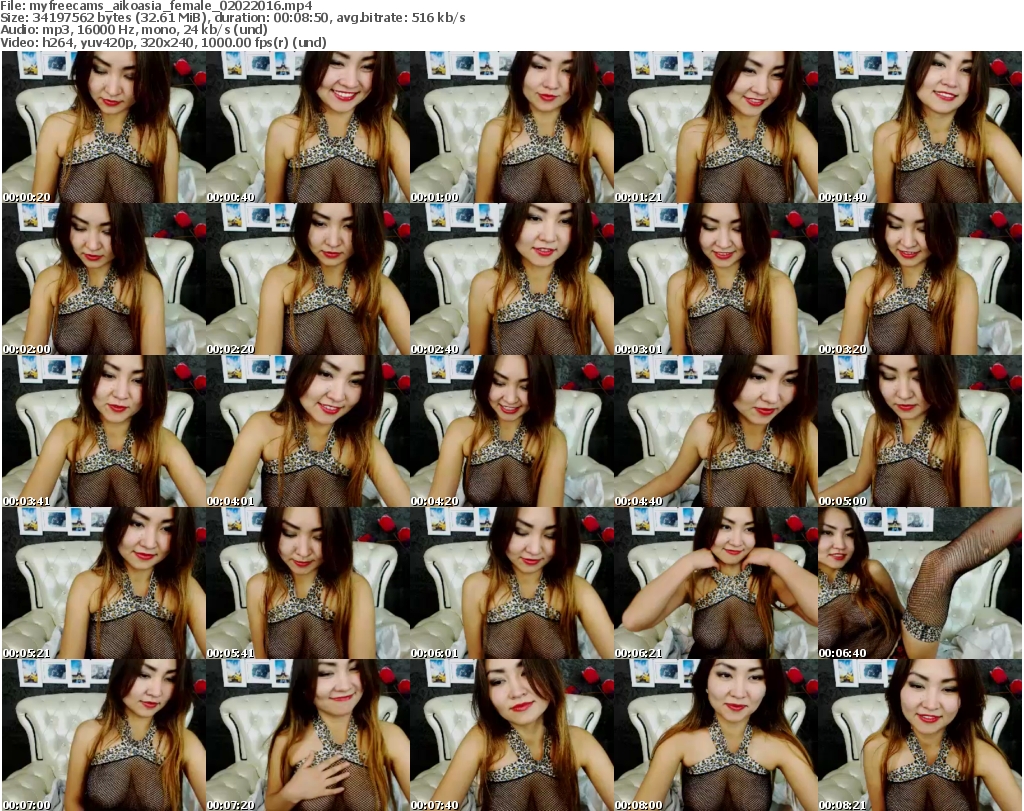The width and height of the screenshot is (1024, 811).
Task: Click the 00:06:21 thumbnail
Action: coord(716,583)
